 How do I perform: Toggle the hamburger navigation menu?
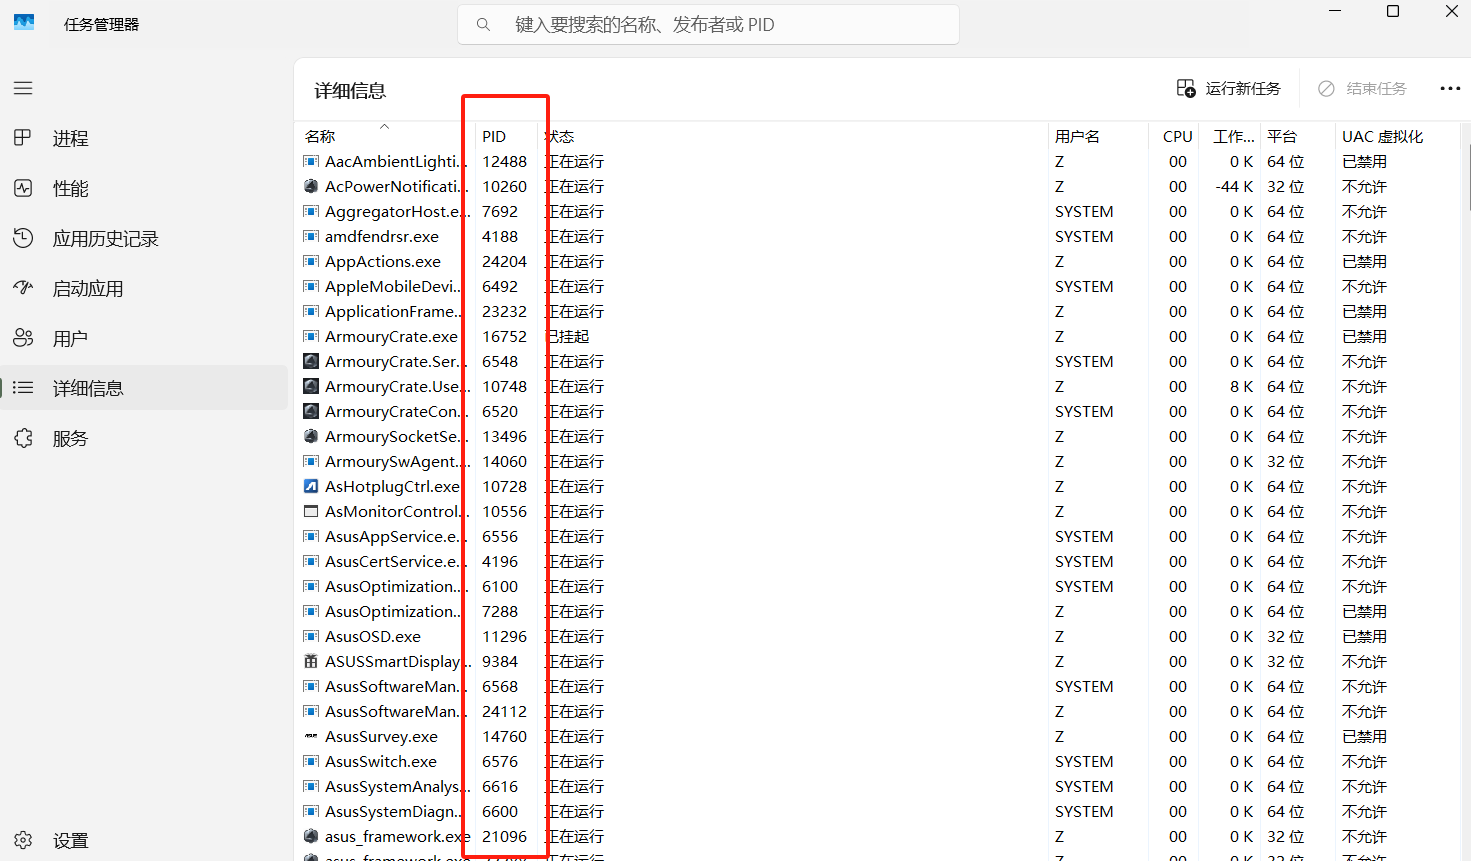coord(23,88)
